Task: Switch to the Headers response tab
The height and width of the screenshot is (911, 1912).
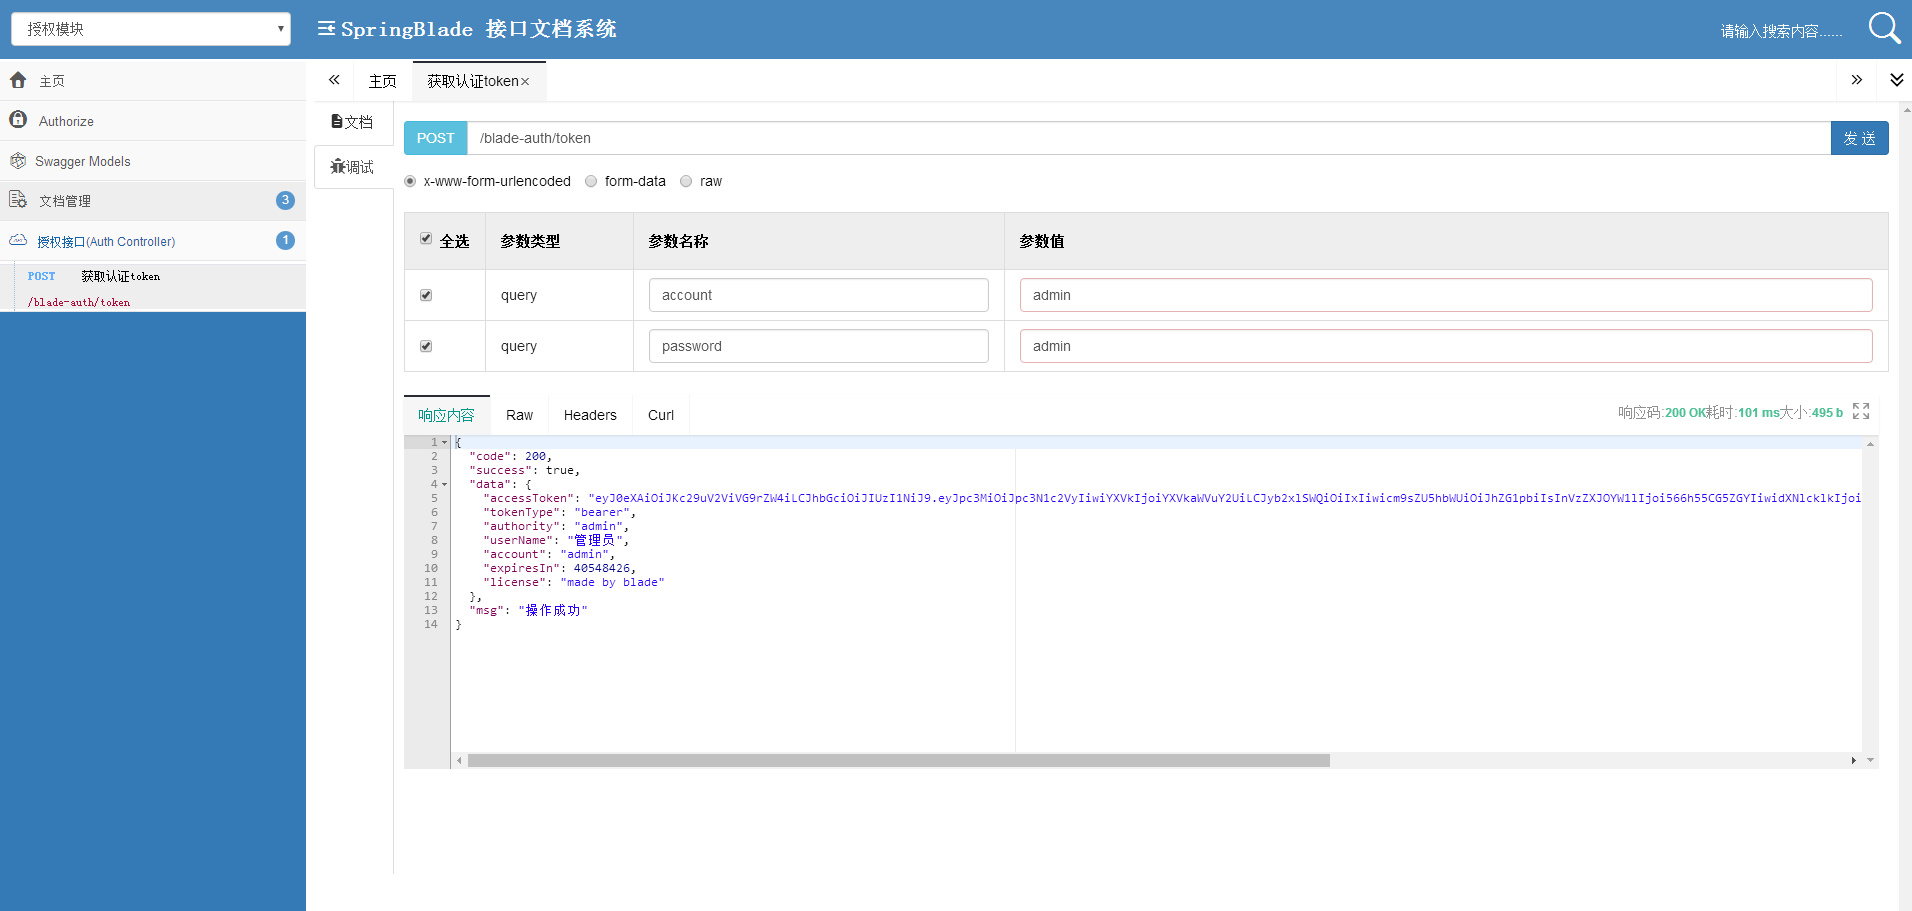Action: 590,414
